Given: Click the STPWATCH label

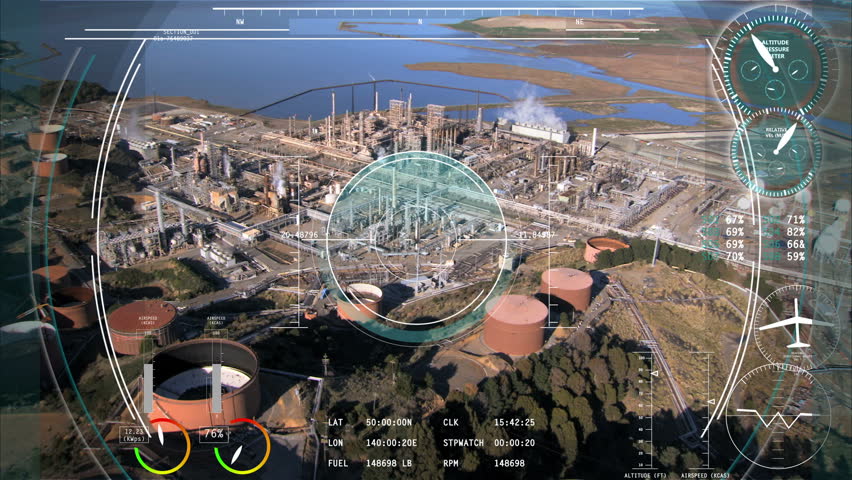Looking at the screenshot, I should (x=463, y=443).
